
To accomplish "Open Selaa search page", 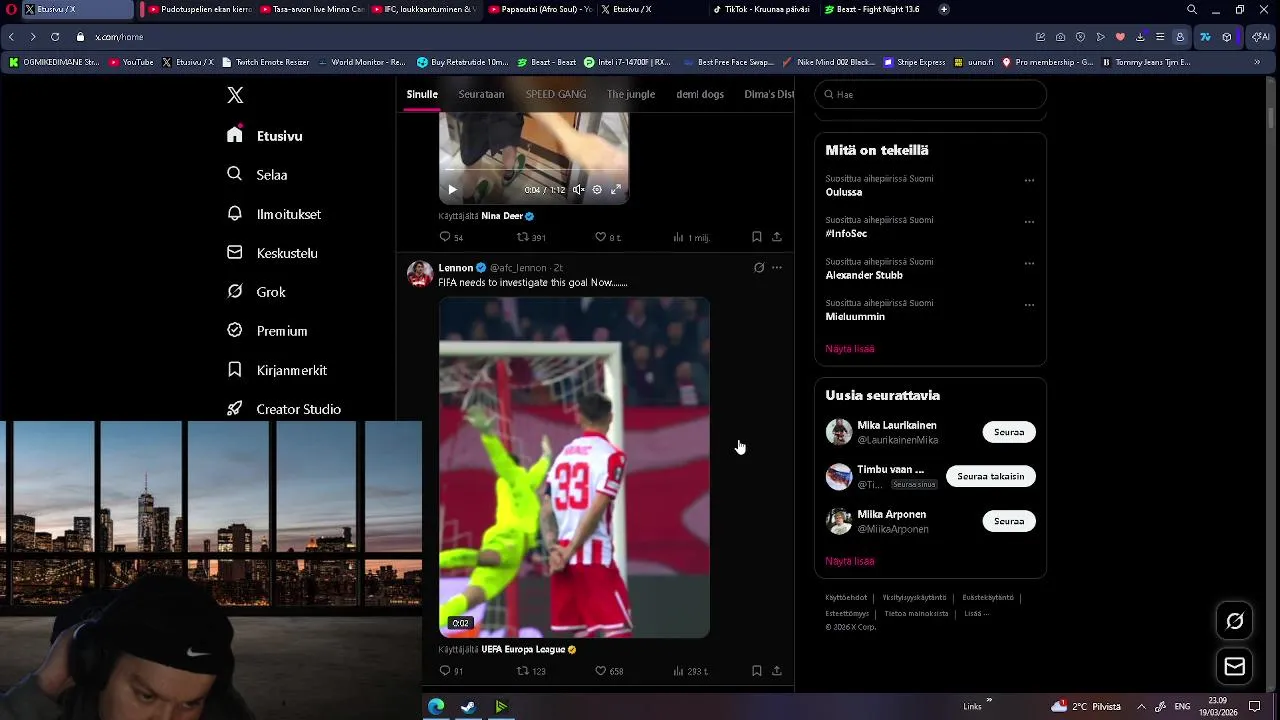I will pyautogui.click(x=258, y=175).
